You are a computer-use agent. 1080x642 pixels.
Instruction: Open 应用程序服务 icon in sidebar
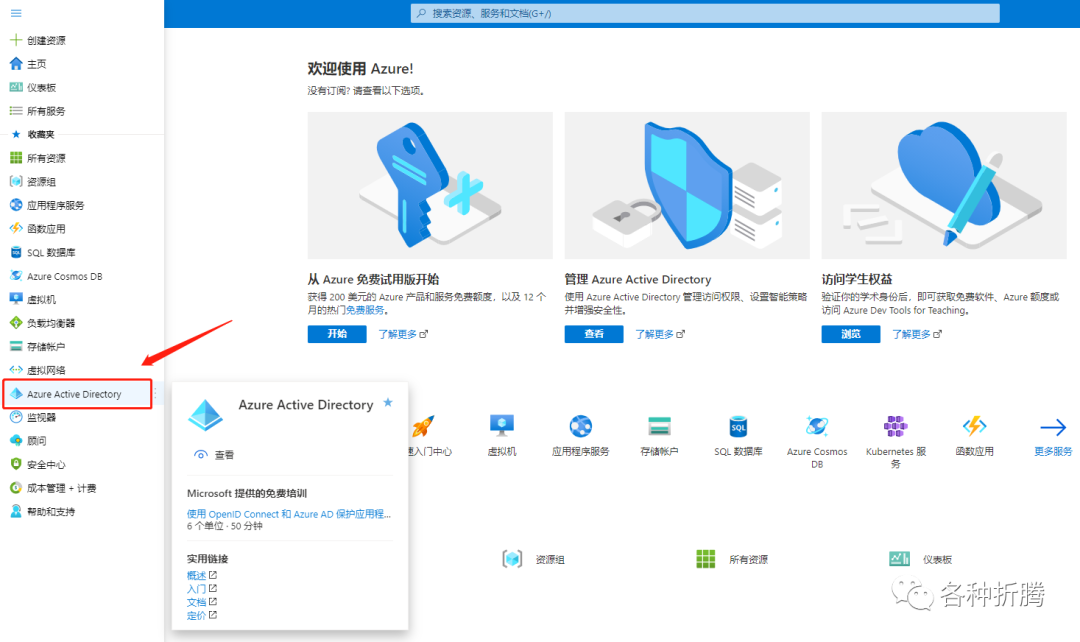16,205
